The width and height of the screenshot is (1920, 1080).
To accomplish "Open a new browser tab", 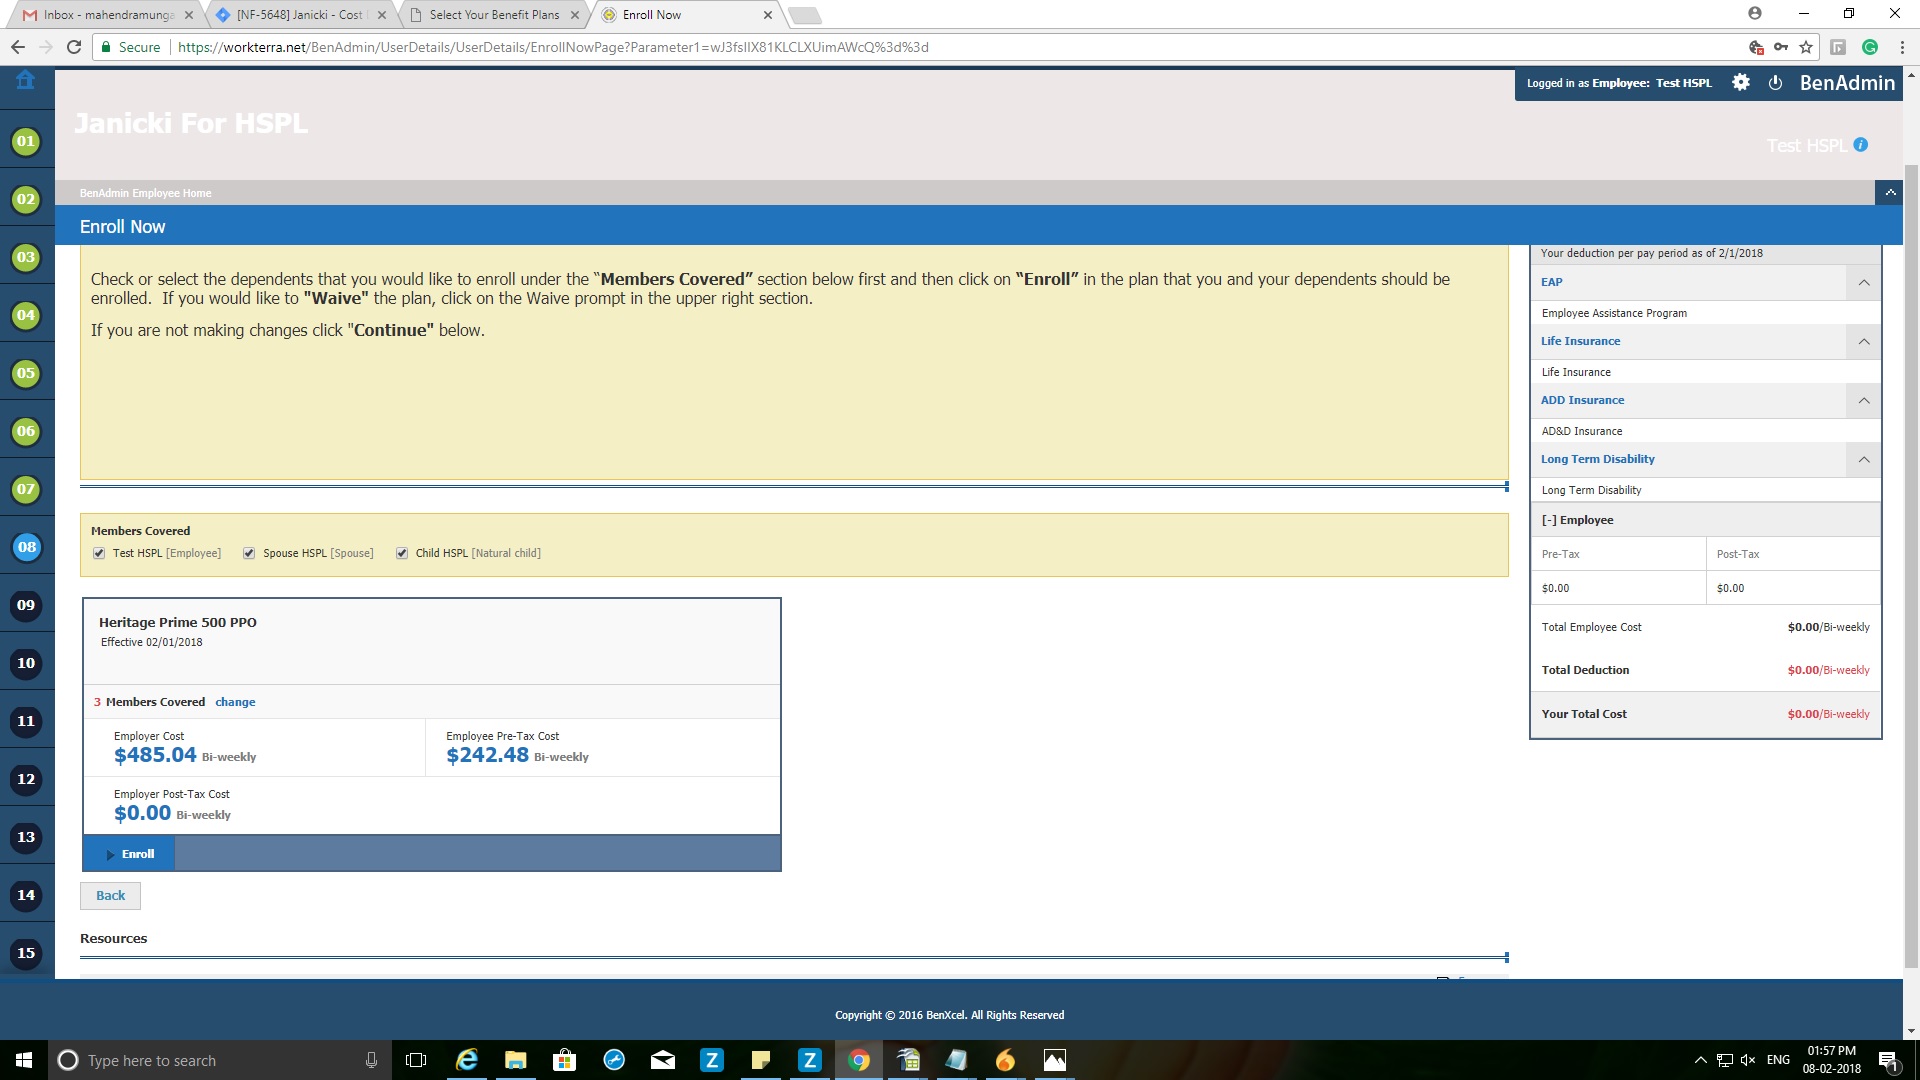I will coord(805,15).
